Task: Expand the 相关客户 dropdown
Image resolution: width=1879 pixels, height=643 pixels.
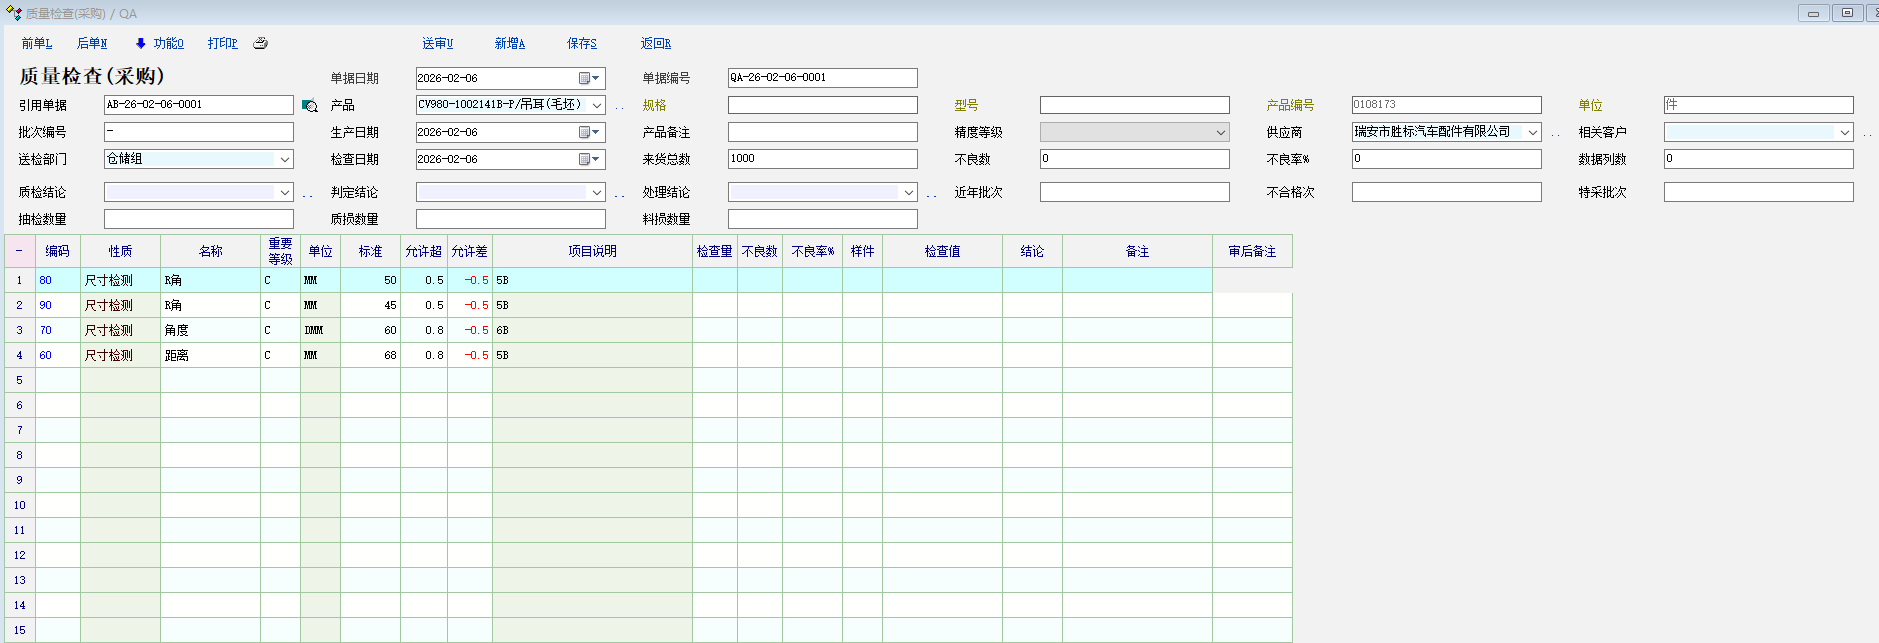Action: click(x=1845, y=132)
